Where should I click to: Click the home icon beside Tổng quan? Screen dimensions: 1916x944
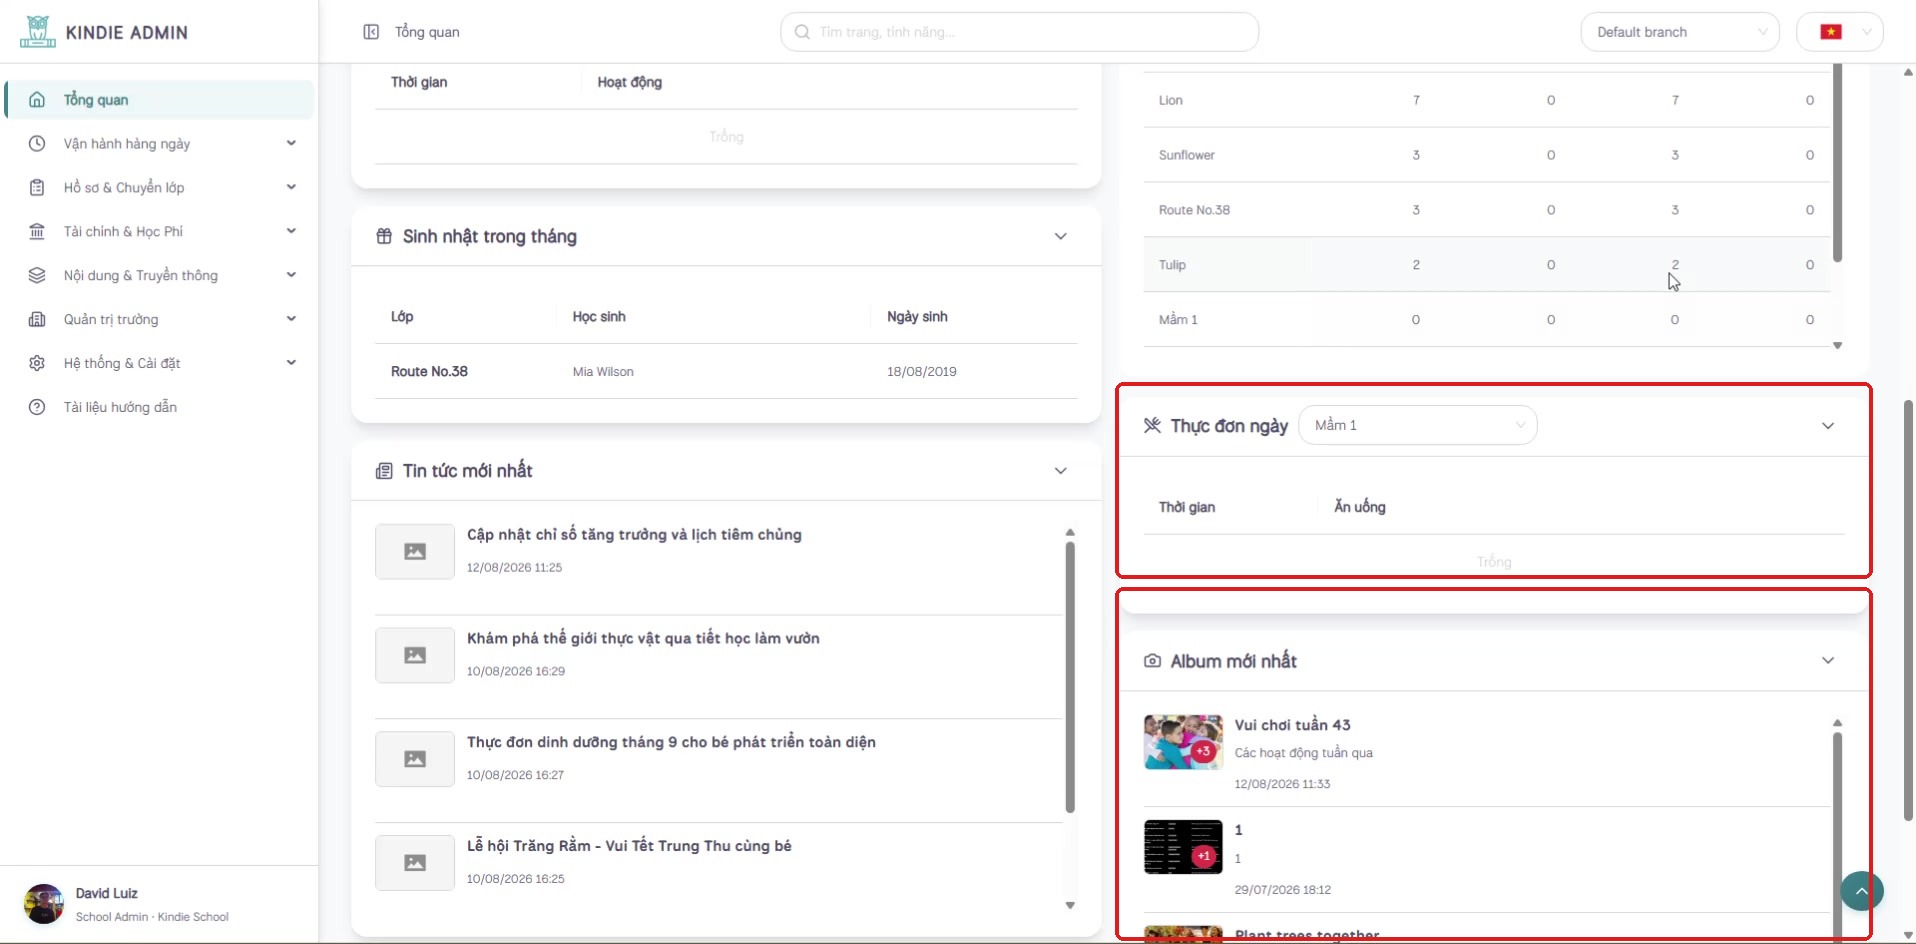click(x=37, y=100)
